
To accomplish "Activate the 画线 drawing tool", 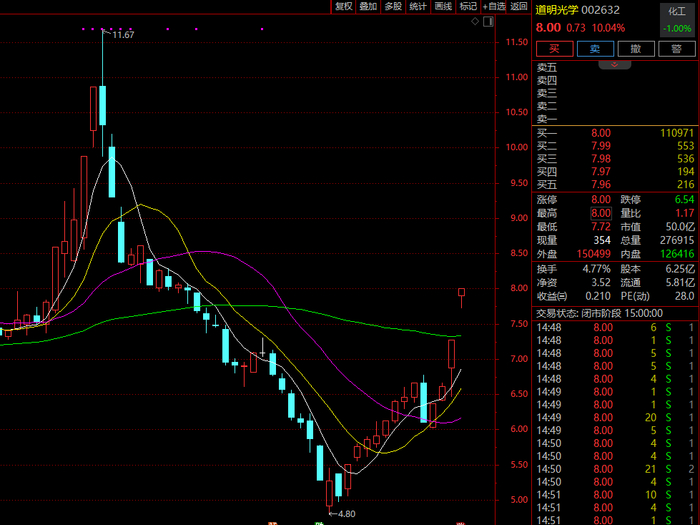I will pyautogui.click(x=443, y=6).
